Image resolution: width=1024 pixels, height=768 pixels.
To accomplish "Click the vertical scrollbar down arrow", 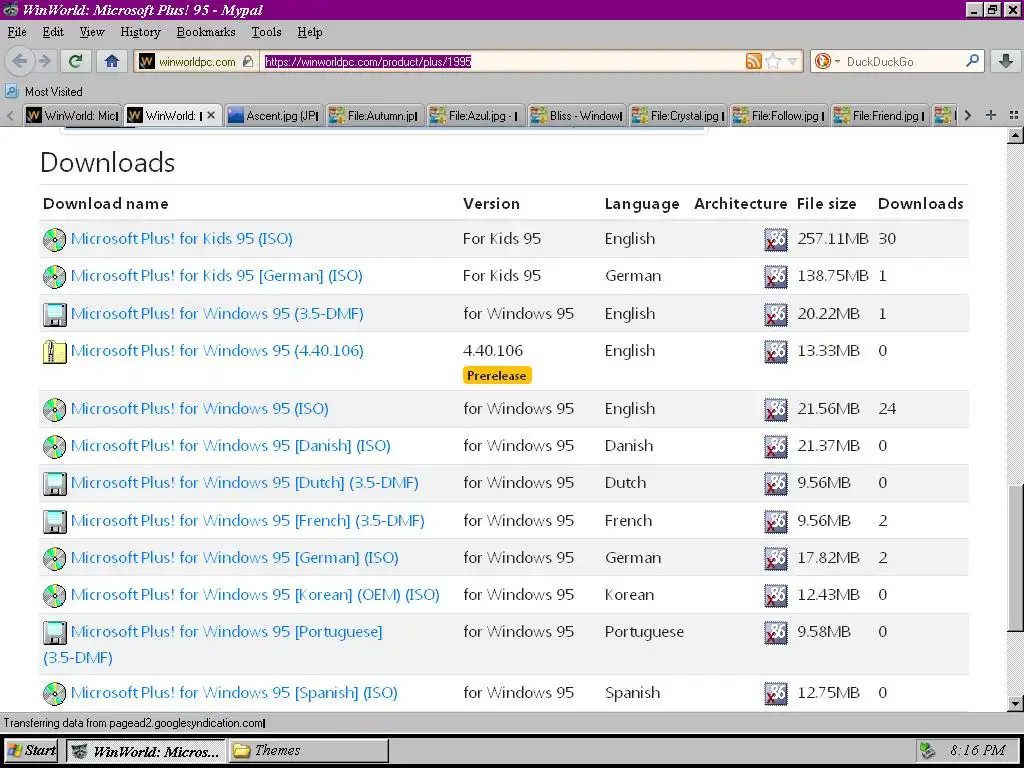I will (x=1016, y=703).
